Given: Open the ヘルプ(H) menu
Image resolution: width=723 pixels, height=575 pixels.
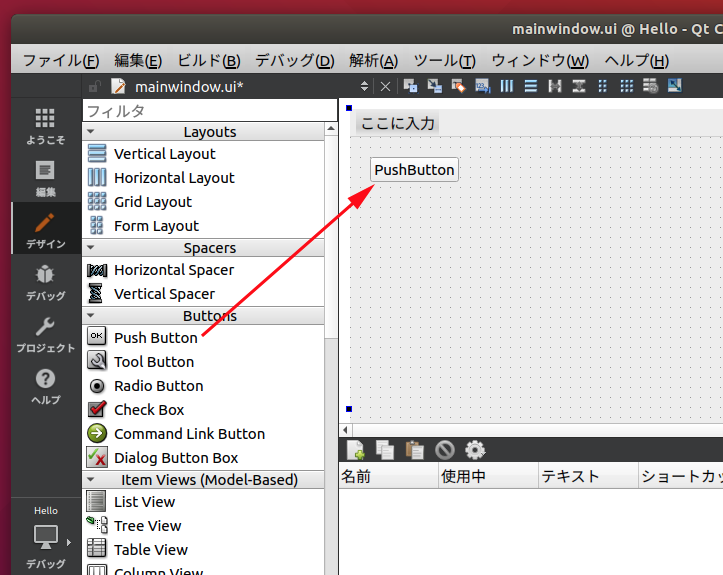Looking at the screenshot, I should click(x=637, y=60).
